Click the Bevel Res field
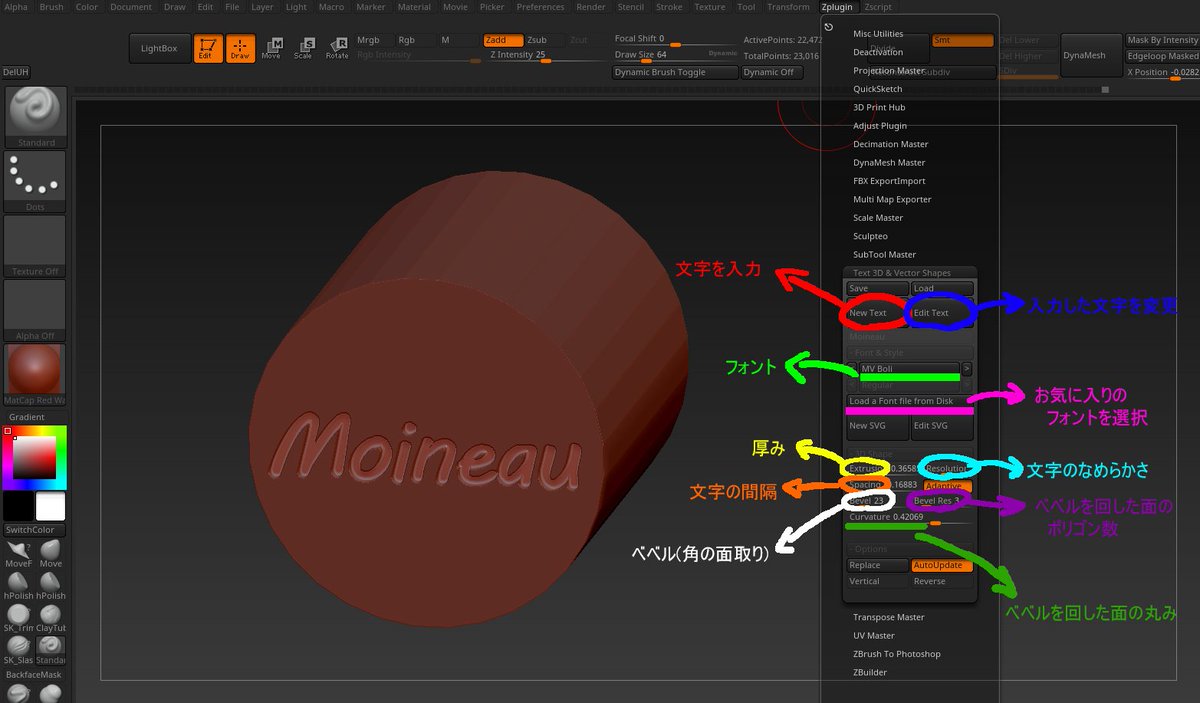Screen dimensions: 1200x703 click(940, 501)
